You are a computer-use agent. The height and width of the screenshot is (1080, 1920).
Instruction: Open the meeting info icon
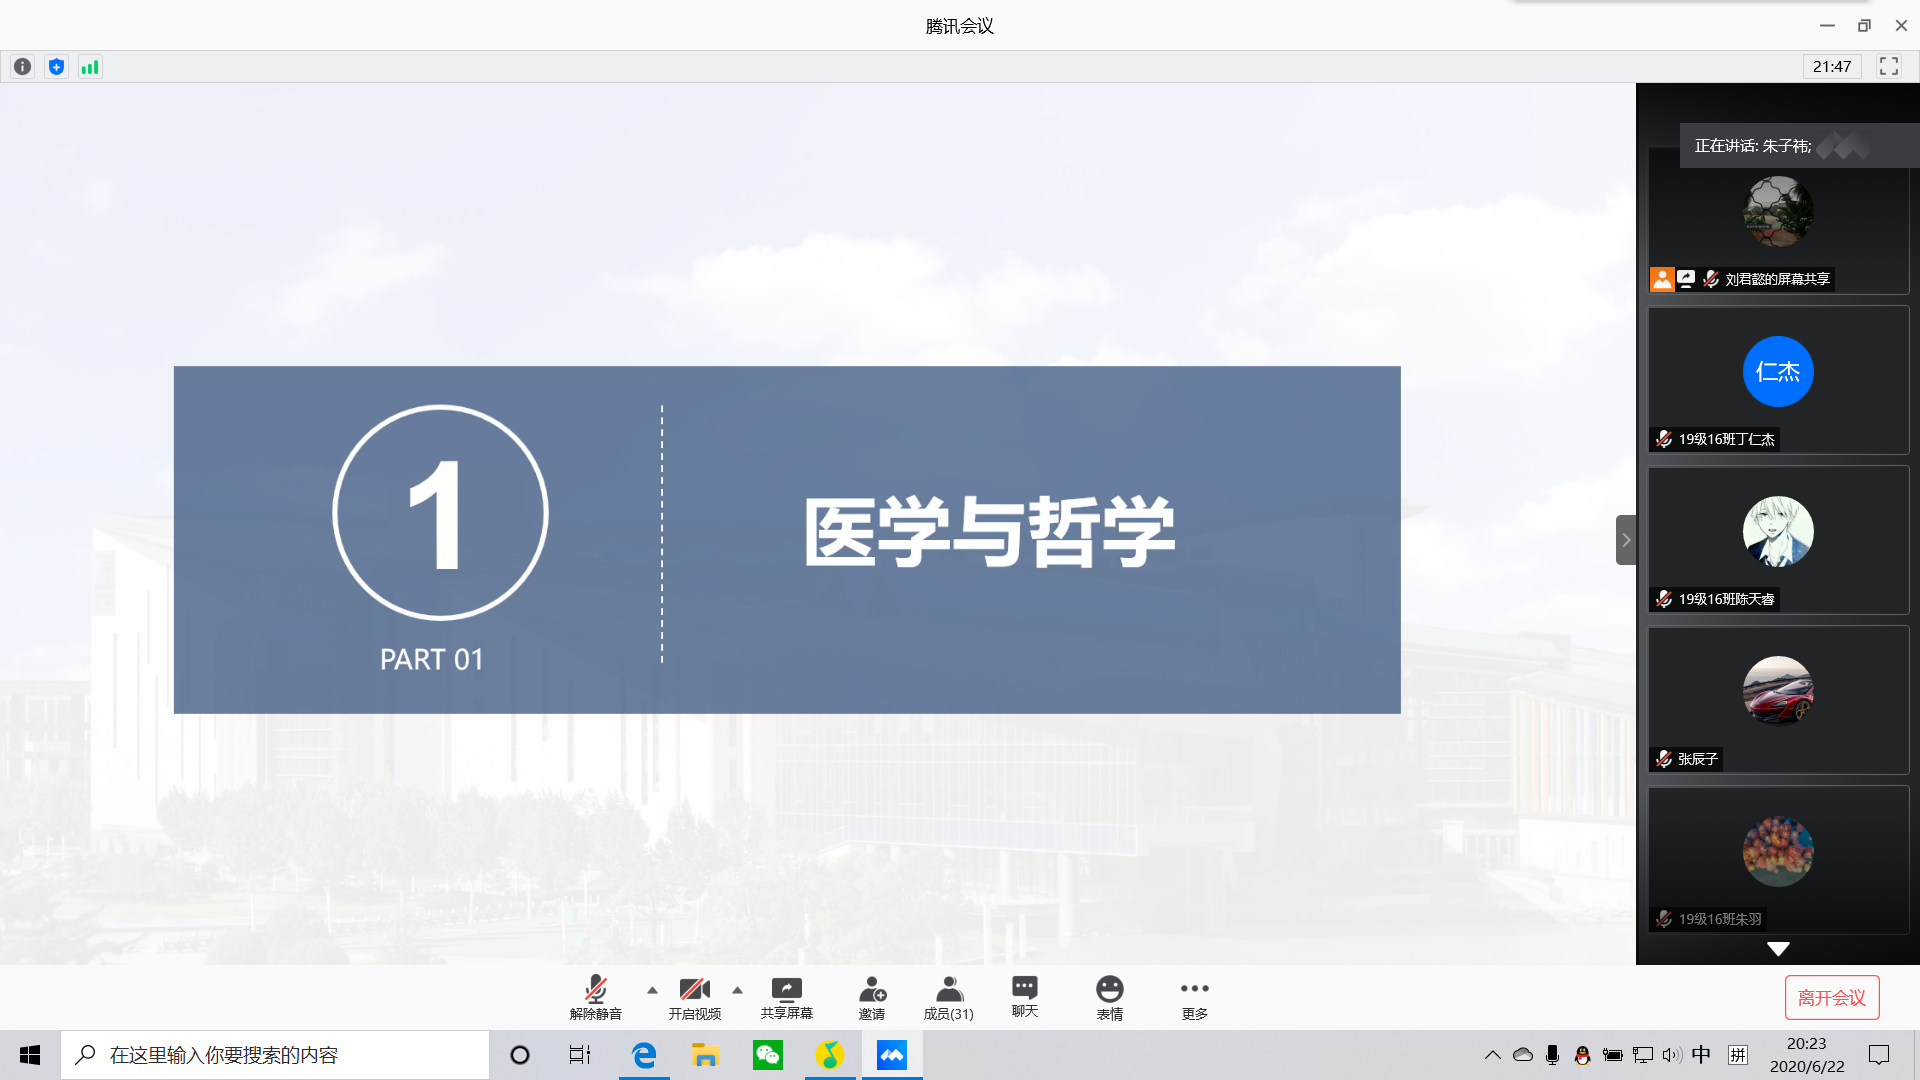pyautogui.click(x=22, y=67)
